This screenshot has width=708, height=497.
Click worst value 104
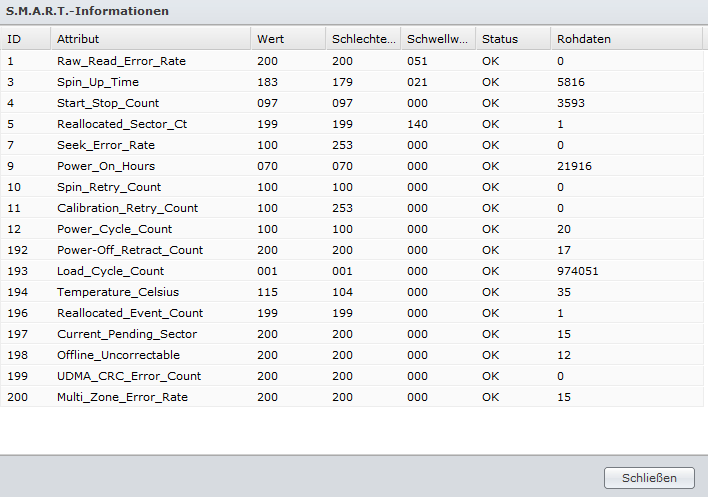[342, 292]
